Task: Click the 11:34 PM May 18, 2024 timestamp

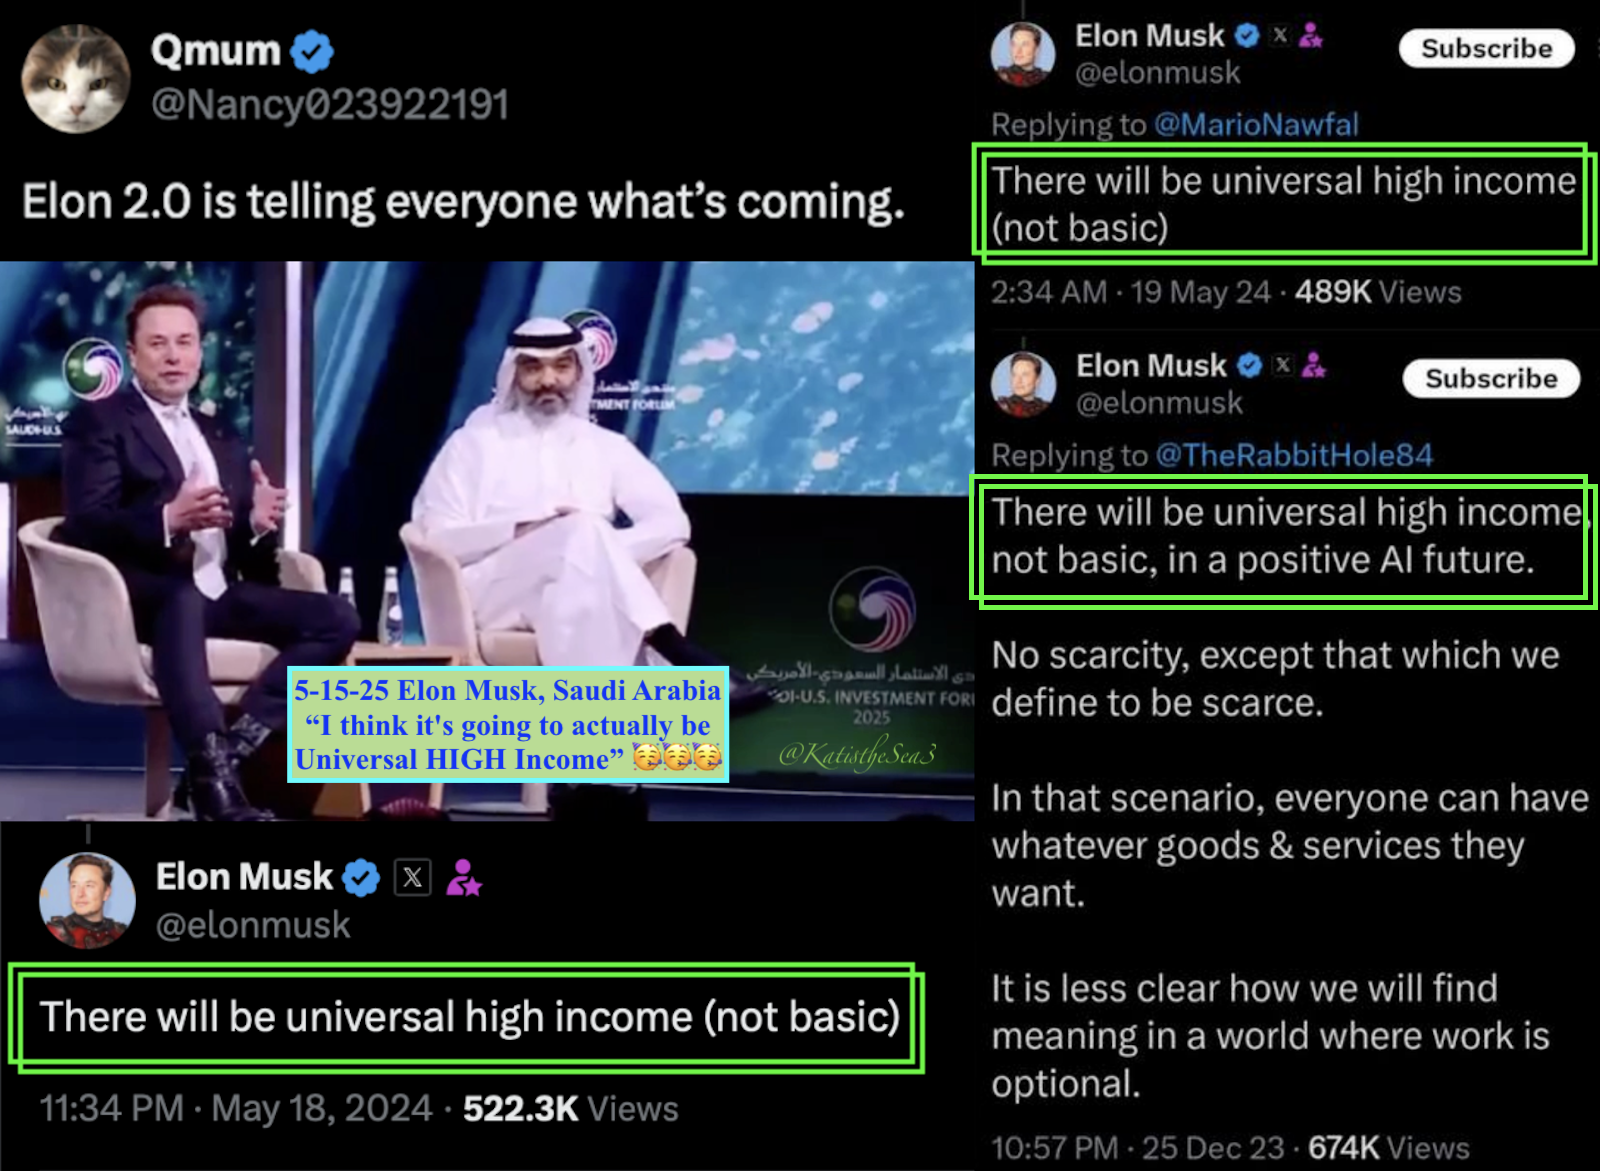Action: pyautogui.click(x=236, y=1109)
